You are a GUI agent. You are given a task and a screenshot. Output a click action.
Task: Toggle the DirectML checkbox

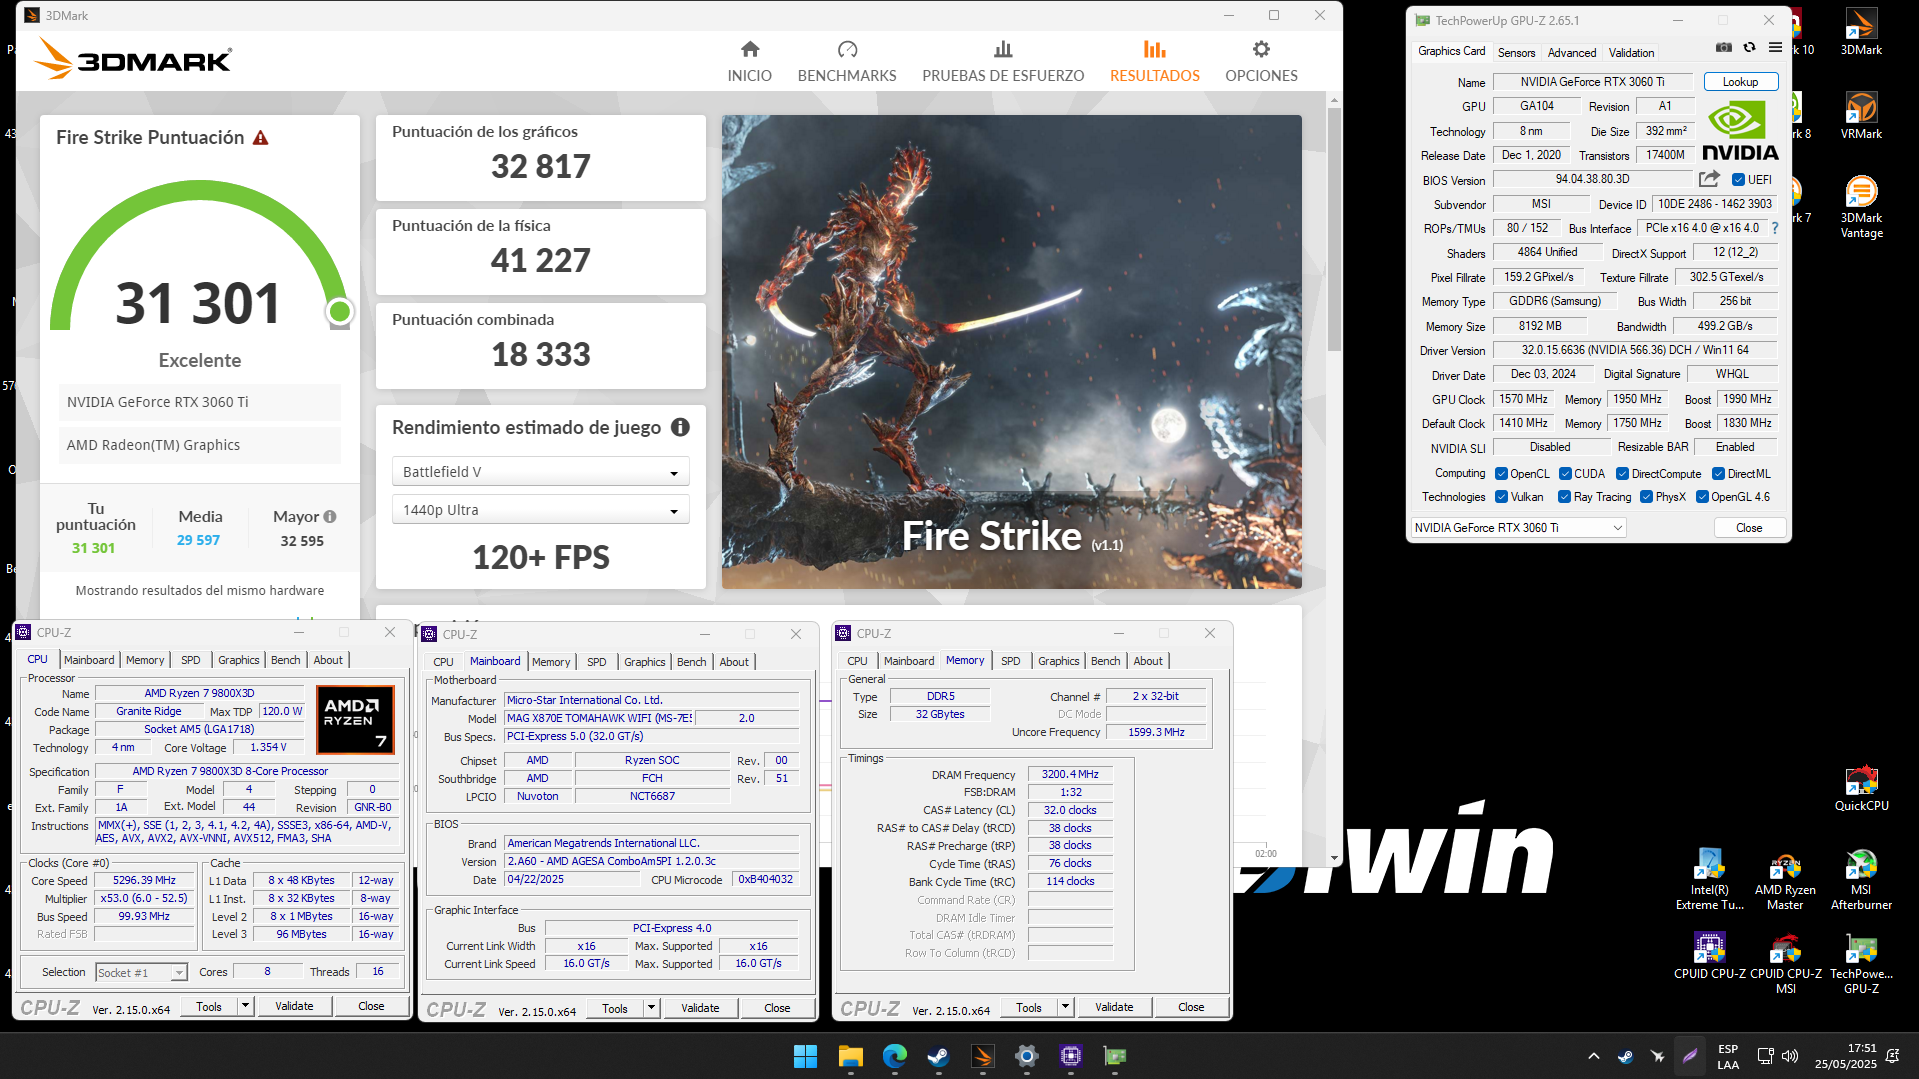click(x=1718, y=474)
